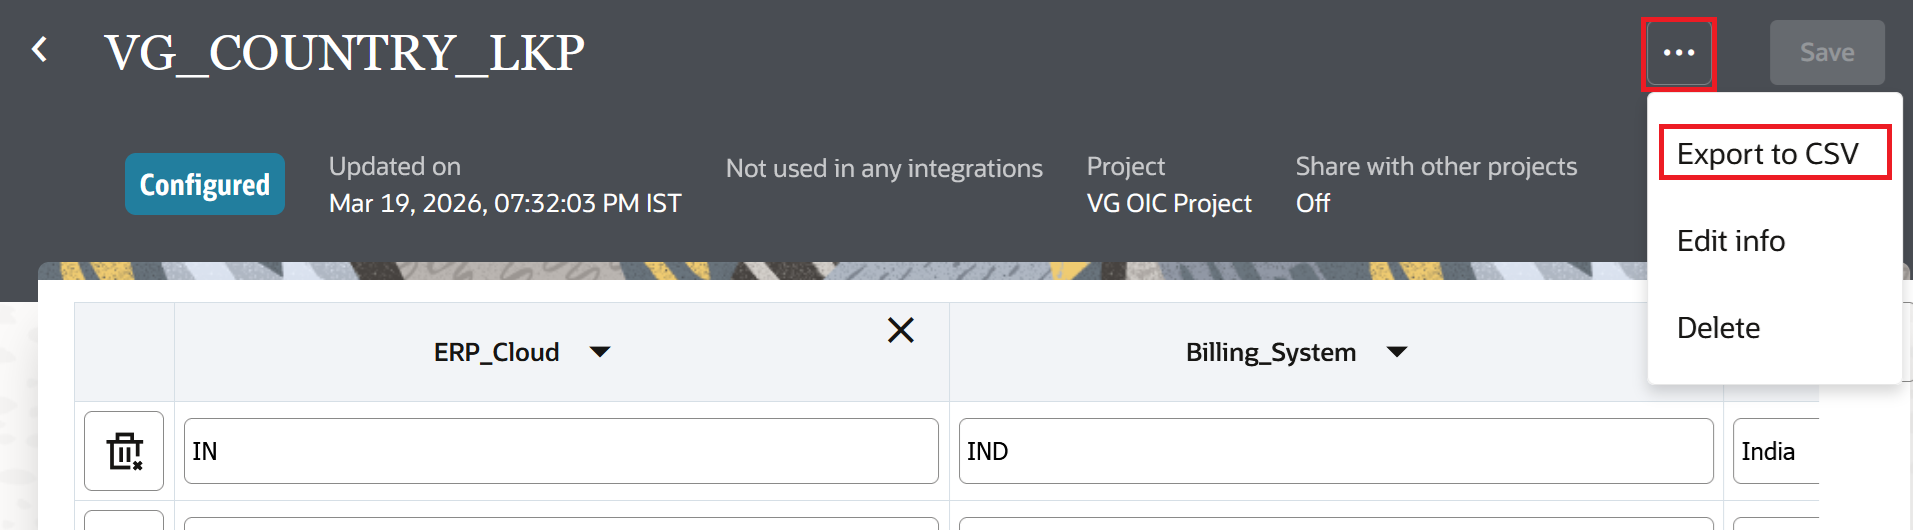1913x530 pixels.
Task: Click the Not used in any integrations text
Action: [x=883, y=168]
